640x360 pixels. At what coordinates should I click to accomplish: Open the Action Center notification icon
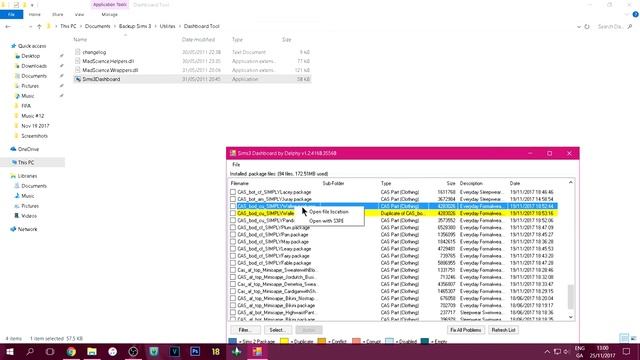point(626,351)
